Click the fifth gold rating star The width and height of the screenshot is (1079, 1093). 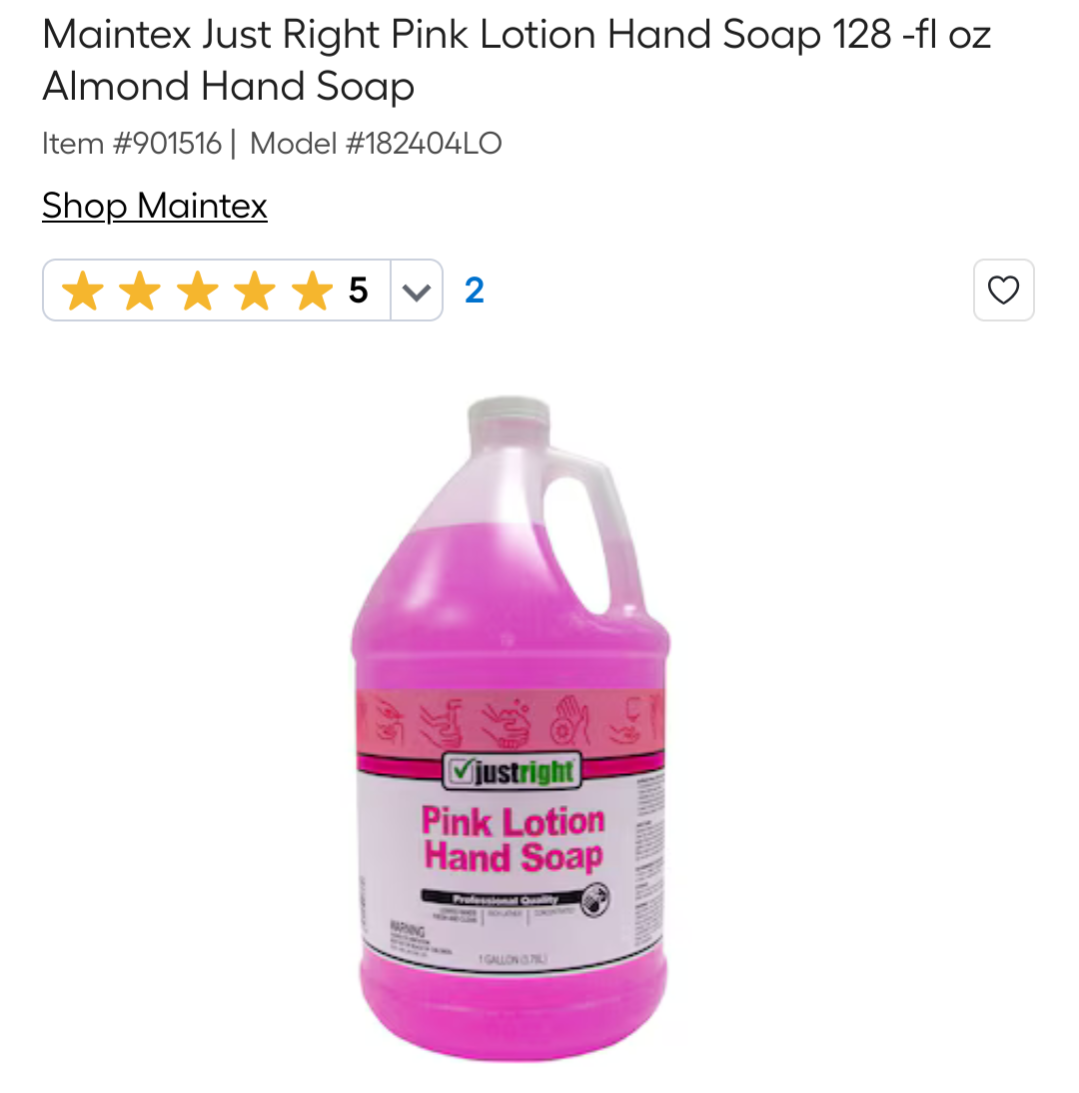coord(312,291)
